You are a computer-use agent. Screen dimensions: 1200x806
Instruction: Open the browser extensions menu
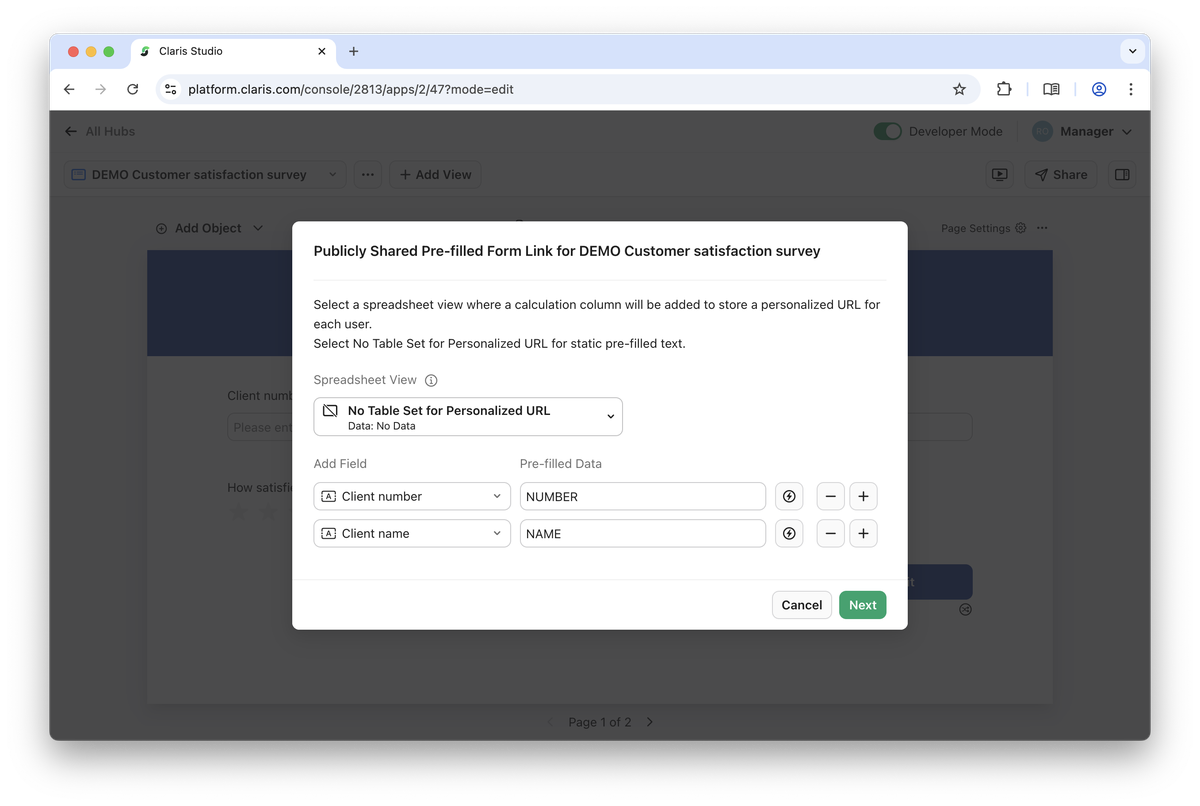pyautogui.click(x=1004, y=89)
